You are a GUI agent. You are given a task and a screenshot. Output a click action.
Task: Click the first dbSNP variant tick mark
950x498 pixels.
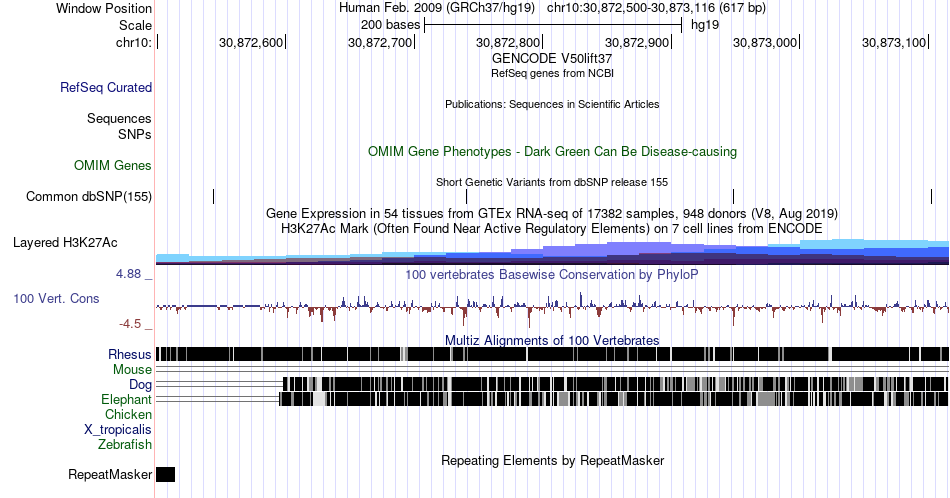(x=214, y=196)
